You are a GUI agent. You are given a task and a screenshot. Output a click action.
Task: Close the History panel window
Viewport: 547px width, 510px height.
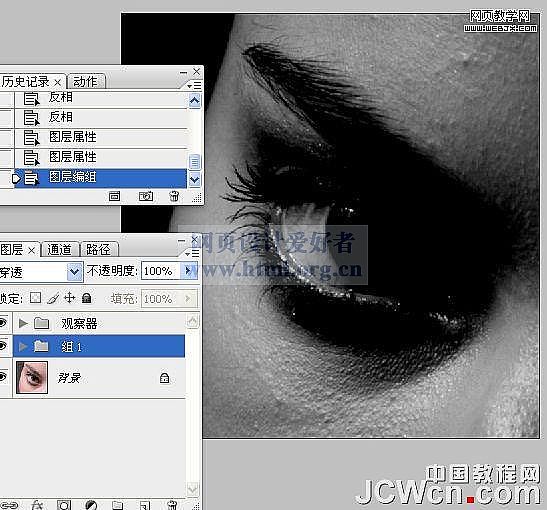coord(197,72)
